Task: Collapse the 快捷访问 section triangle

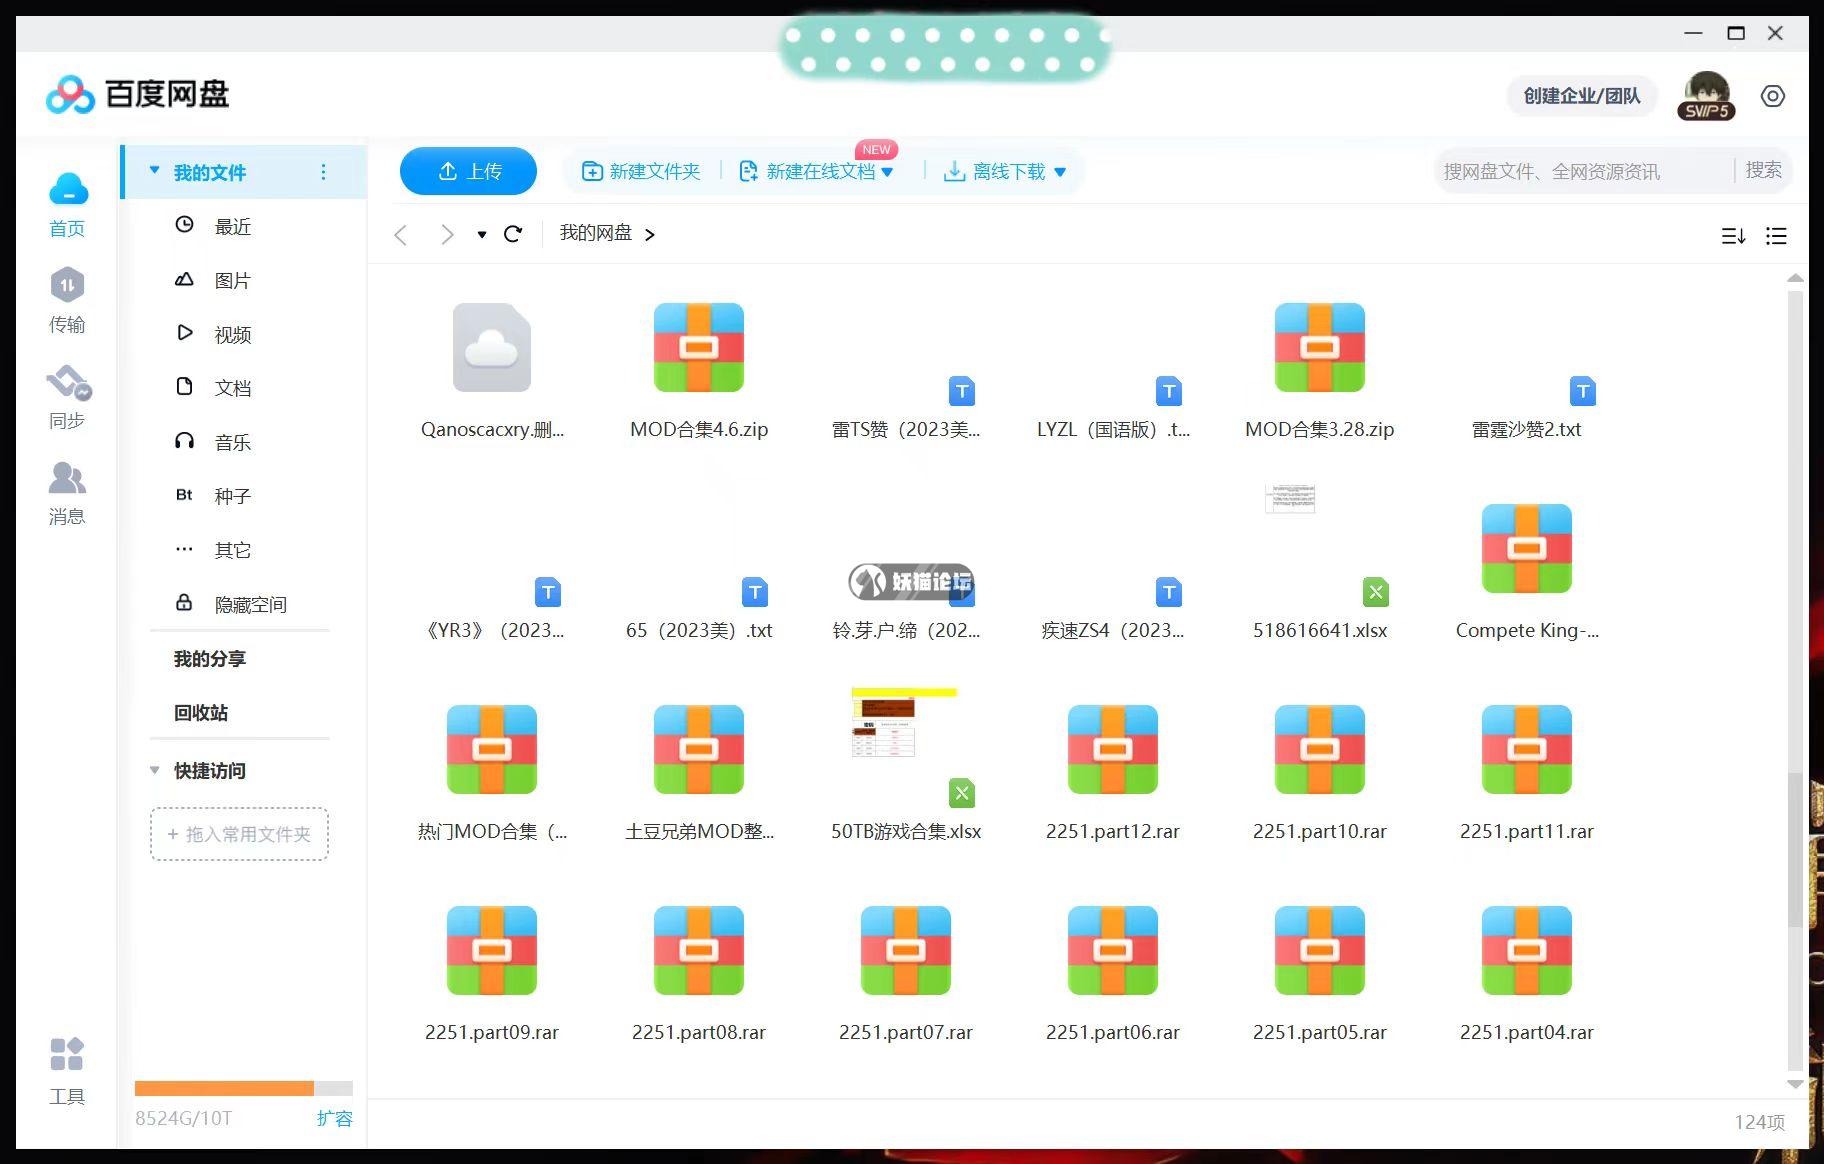Action: [154, 770]
